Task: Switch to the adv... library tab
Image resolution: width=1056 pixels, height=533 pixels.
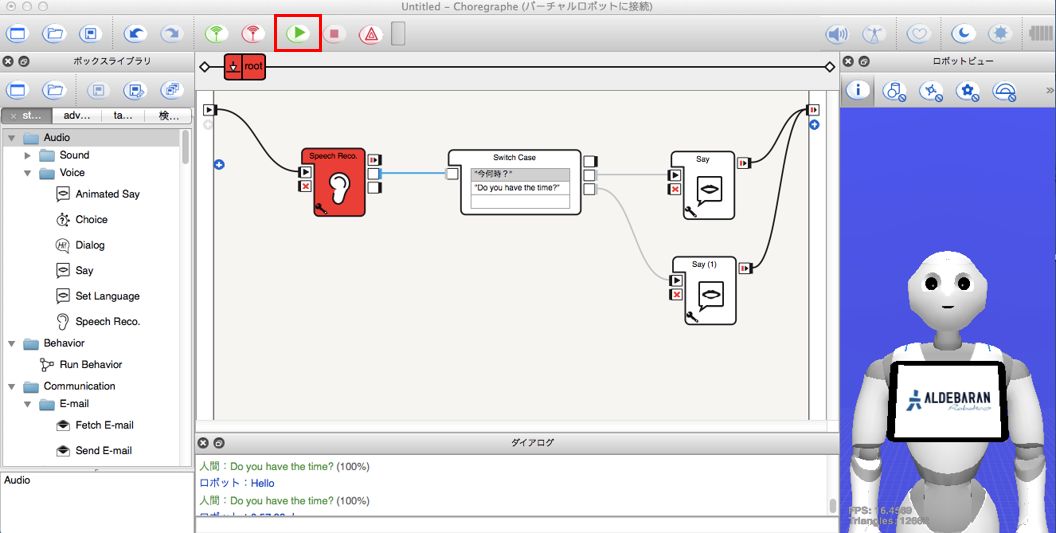Action: point(77,115)
